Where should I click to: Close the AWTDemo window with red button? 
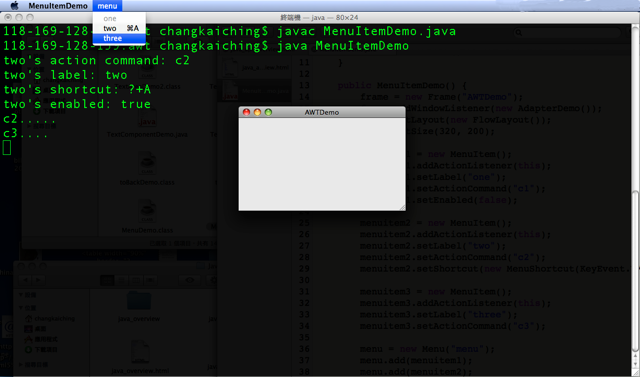[x=246, y=112]
